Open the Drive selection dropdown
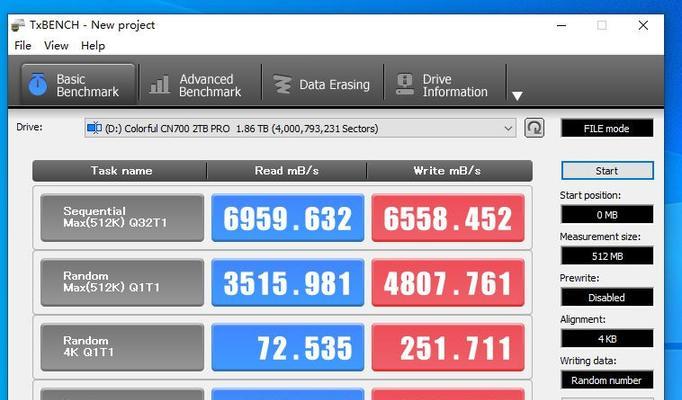Viewport: 682px width, 400px height. pyautogui.click(x=300, y=128)
